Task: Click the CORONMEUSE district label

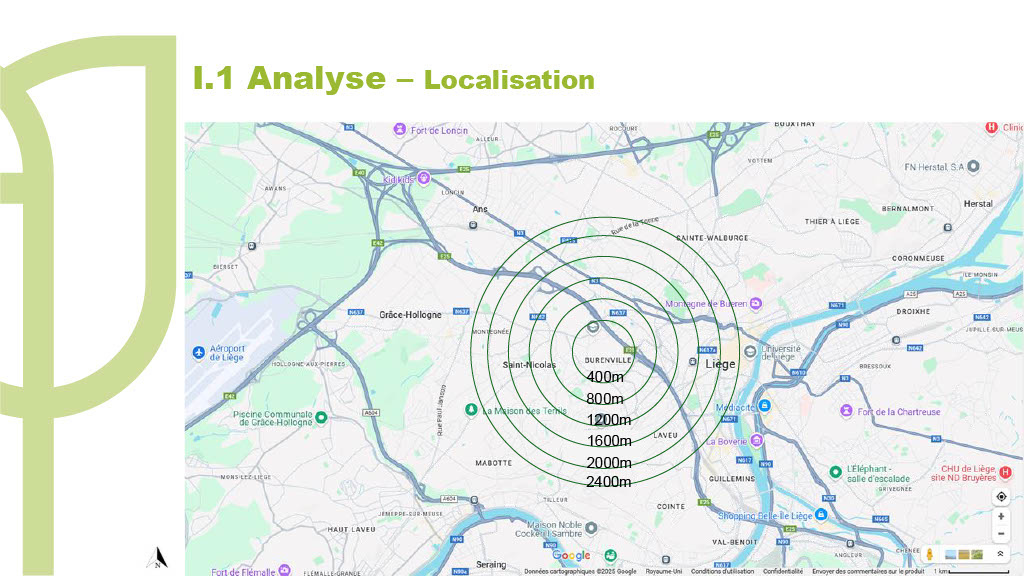Action: [918, 259]
